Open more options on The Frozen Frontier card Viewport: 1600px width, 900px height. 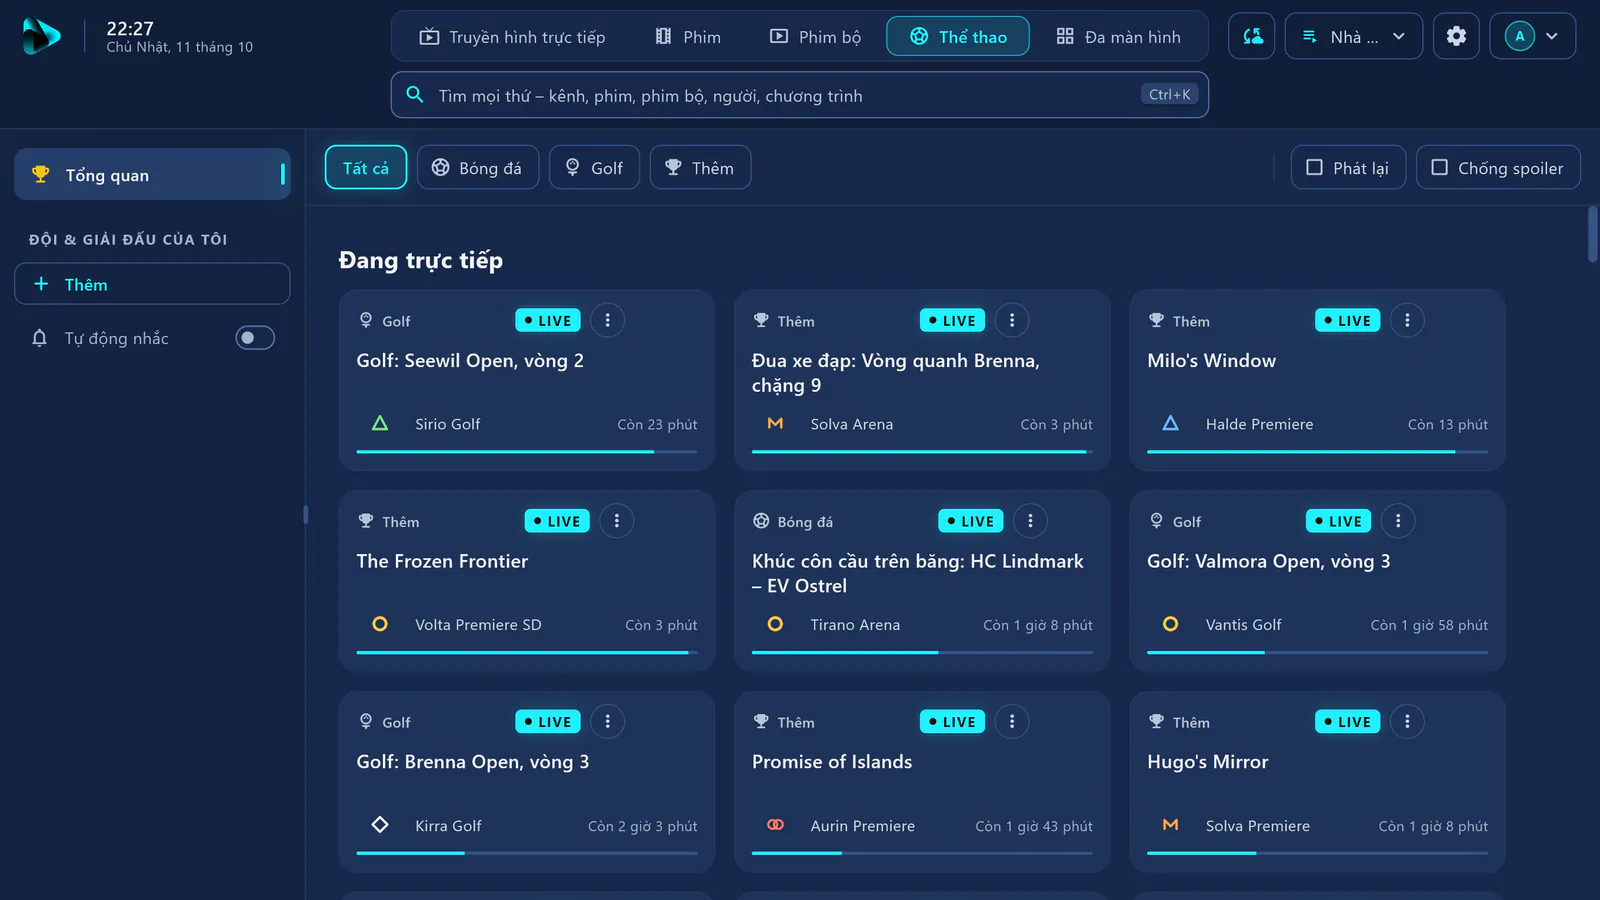617,521
